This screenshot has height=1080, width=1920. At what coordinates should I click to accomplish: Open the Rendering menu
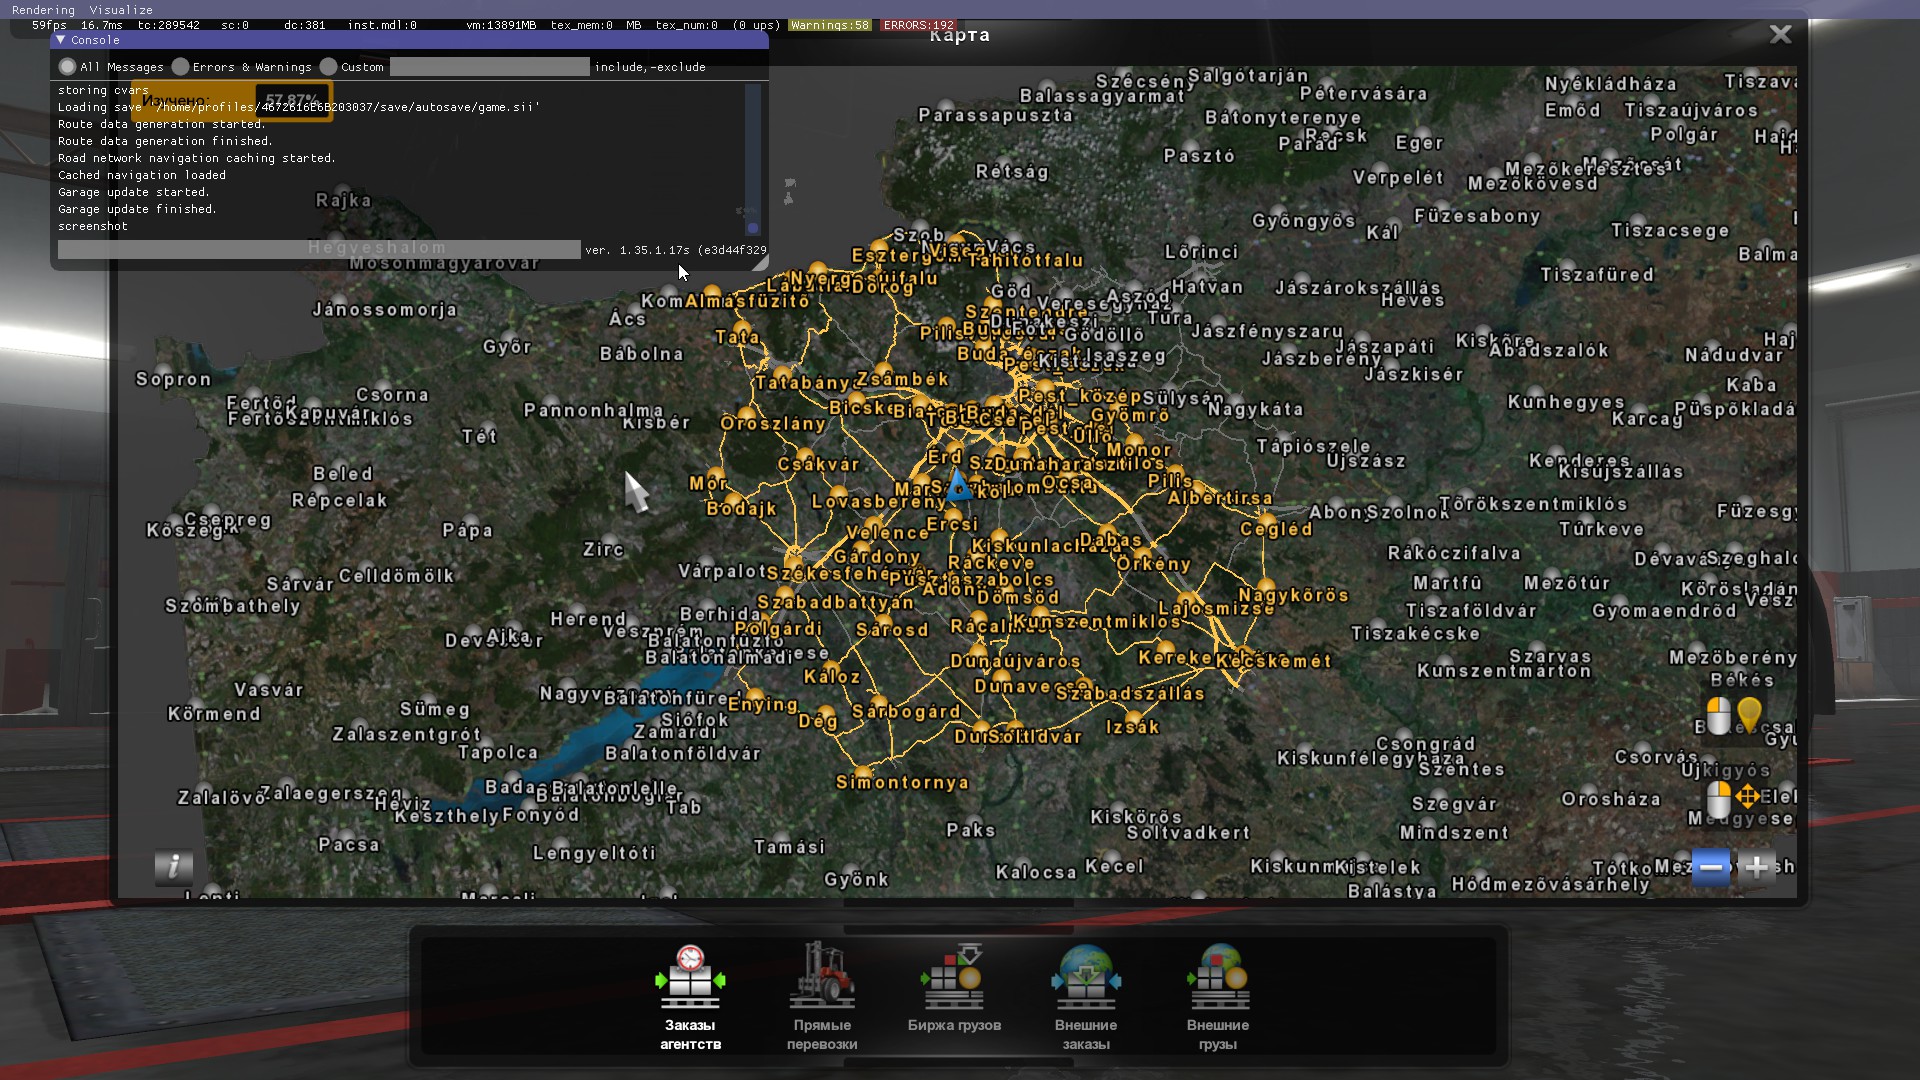tap(43, 10)
